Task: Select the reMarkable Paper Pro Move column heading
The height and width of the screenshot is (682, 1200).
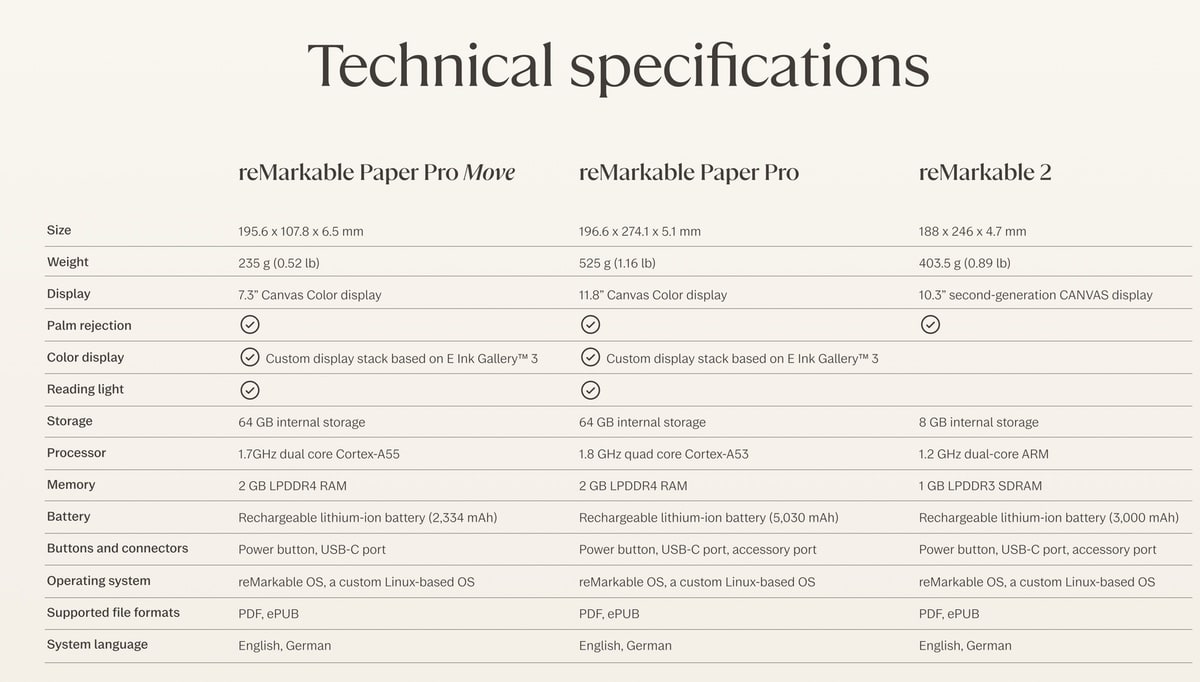Action: click(x=376, y=172)
